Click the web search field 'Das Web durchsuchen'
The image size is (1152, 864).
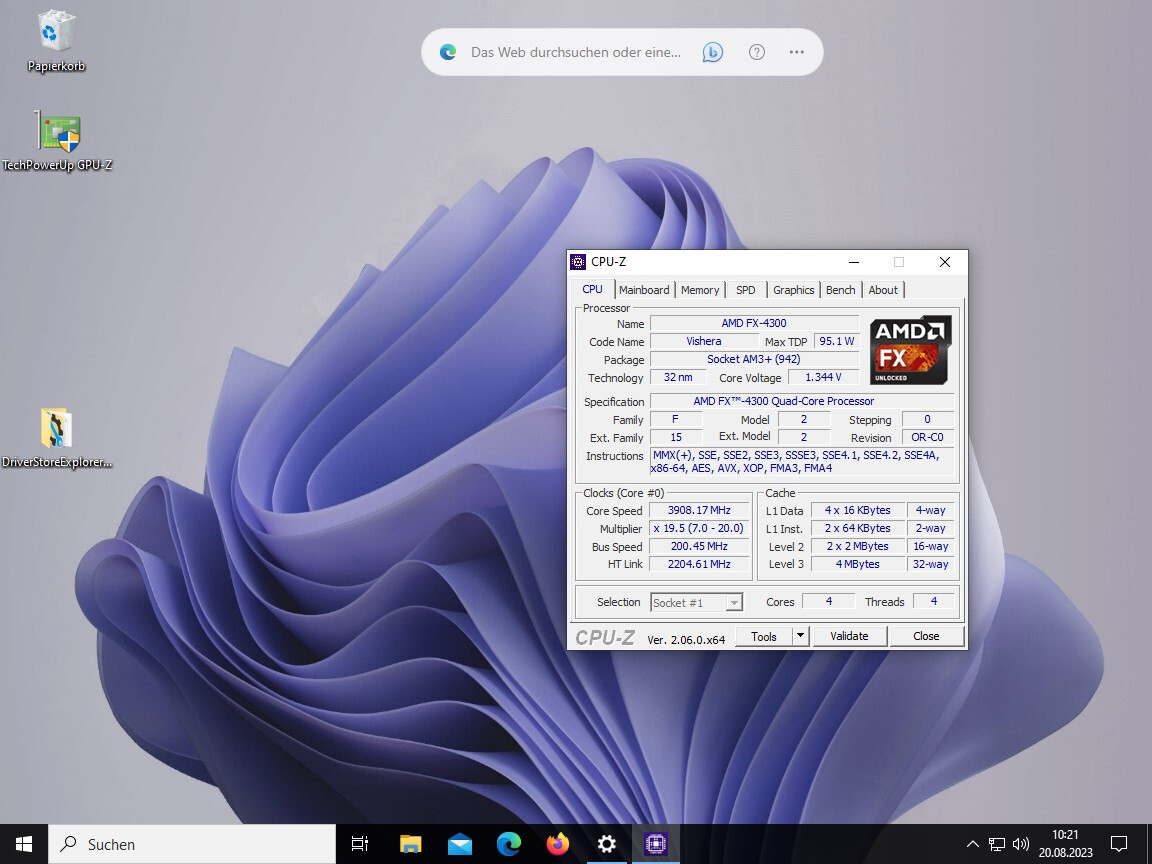coord(576,52)
